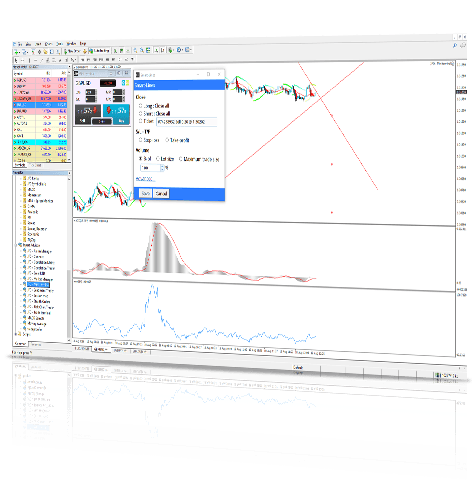Select the 'Long: Close all' radio option

[141, 106]
